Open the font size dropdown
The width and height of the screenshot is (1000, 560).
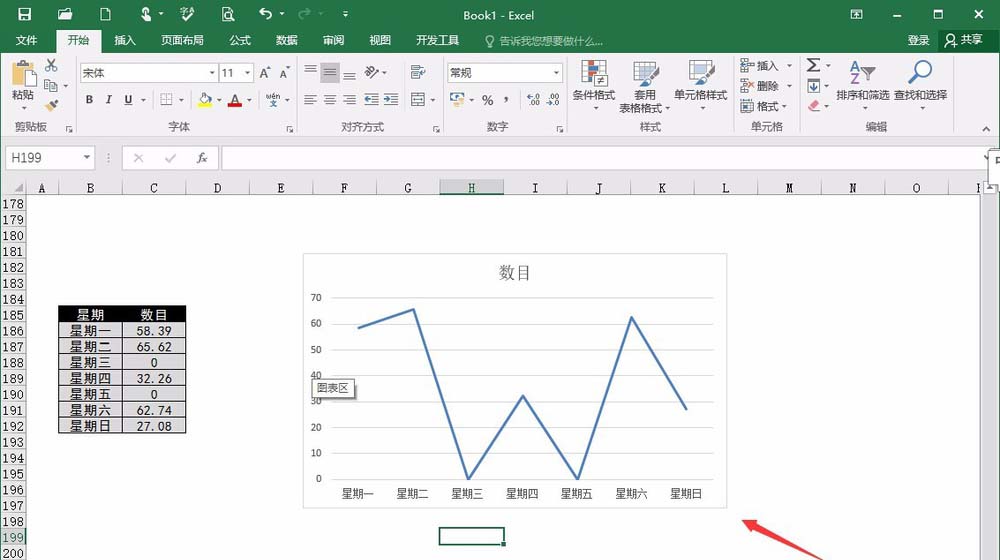tap(247, 73)
